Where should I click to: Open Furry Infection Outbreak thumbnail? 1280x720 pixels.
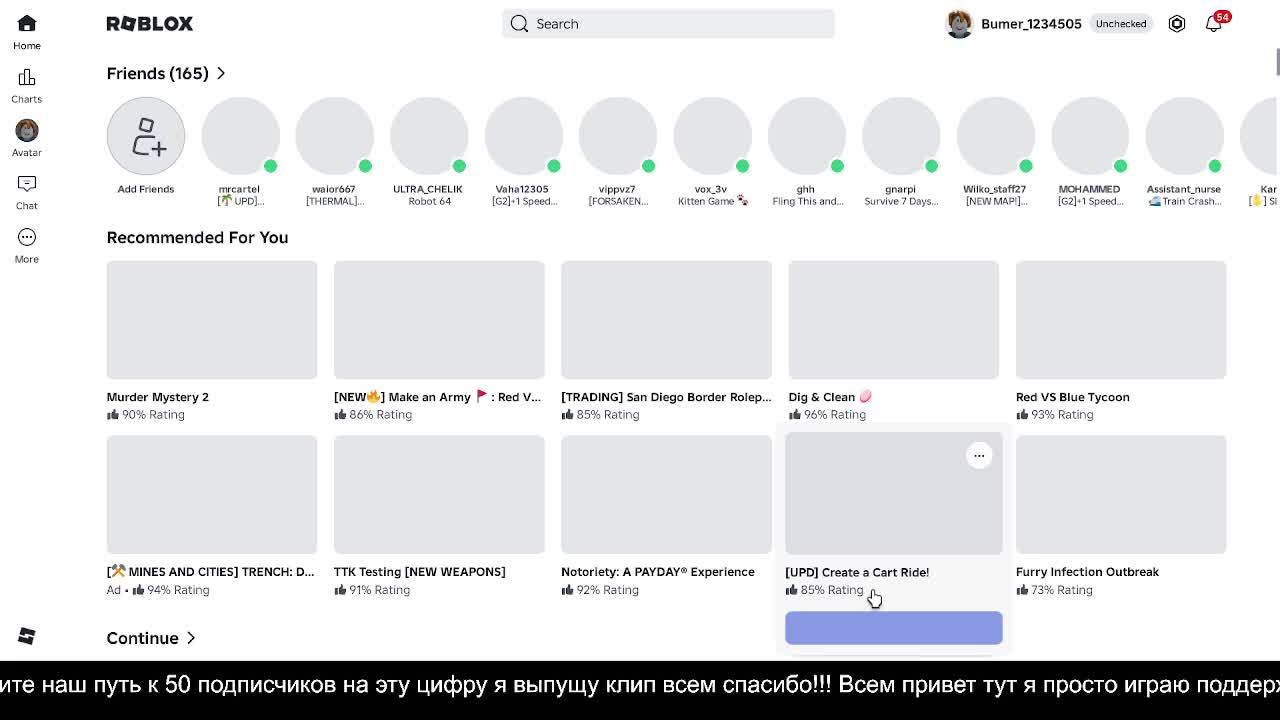point(1121,494)
